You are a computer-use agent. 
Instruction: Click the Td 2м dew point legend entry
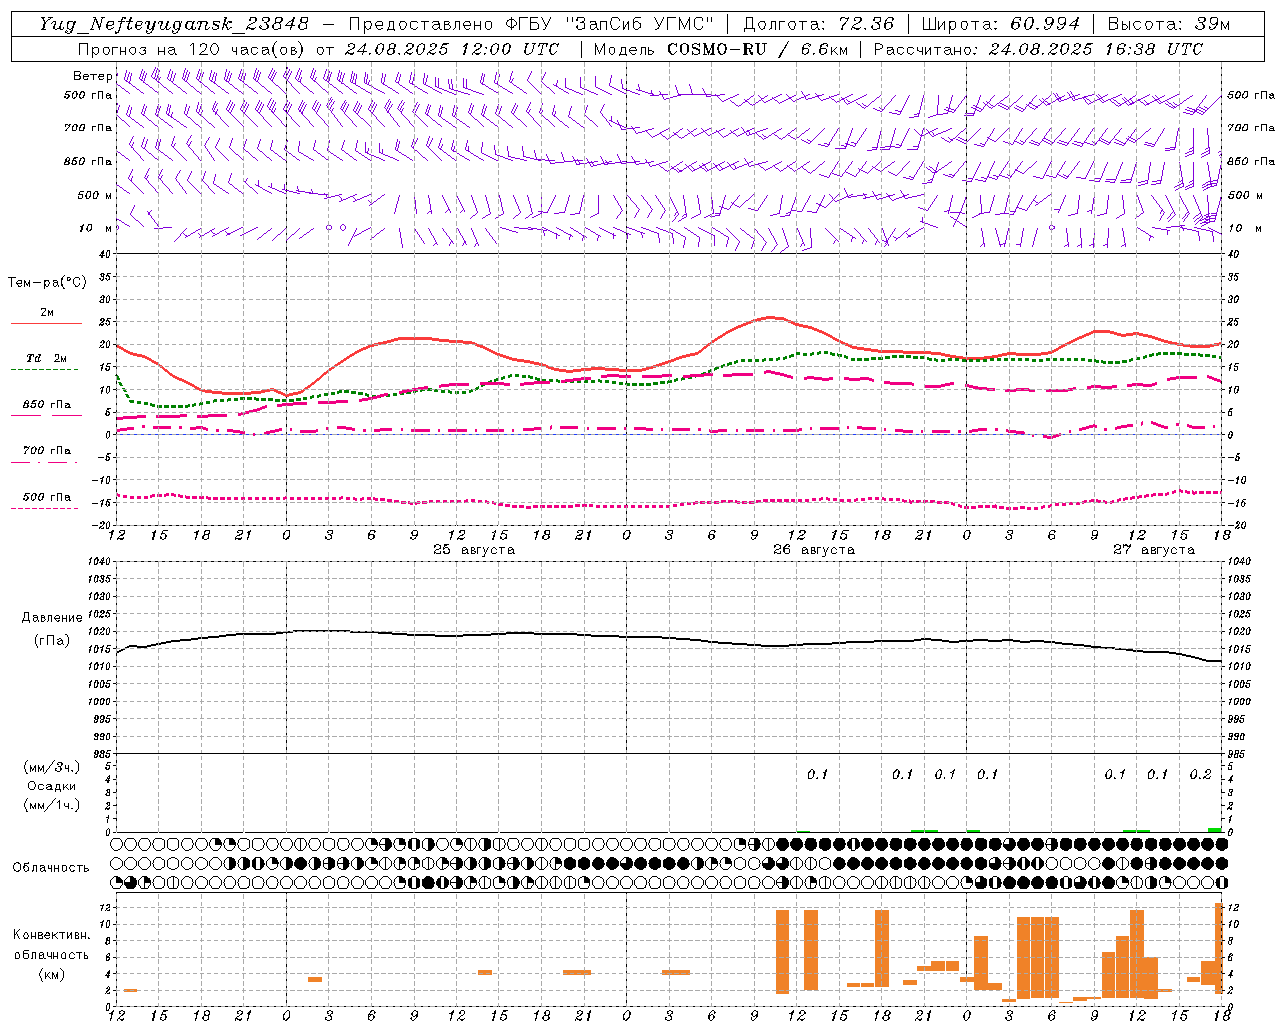pyautogui.click(x=46, y=358)
